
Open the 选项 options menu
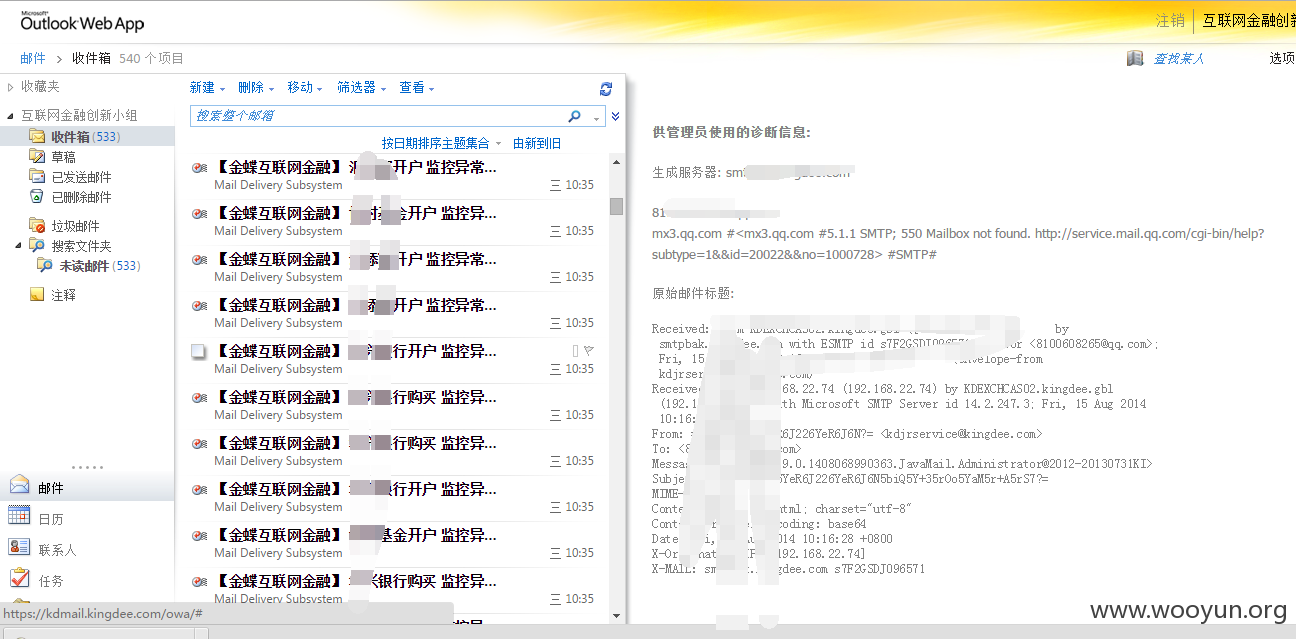(1282, 58)
